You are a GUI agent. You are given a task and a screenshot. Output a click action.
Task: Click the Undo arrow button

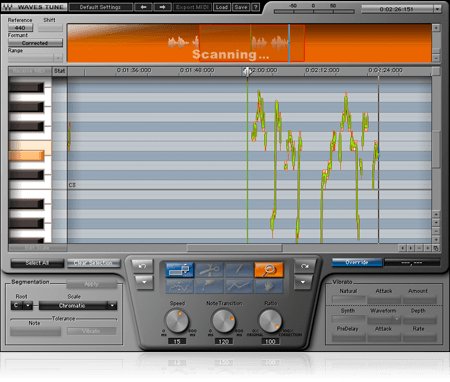tap(143, 266)
